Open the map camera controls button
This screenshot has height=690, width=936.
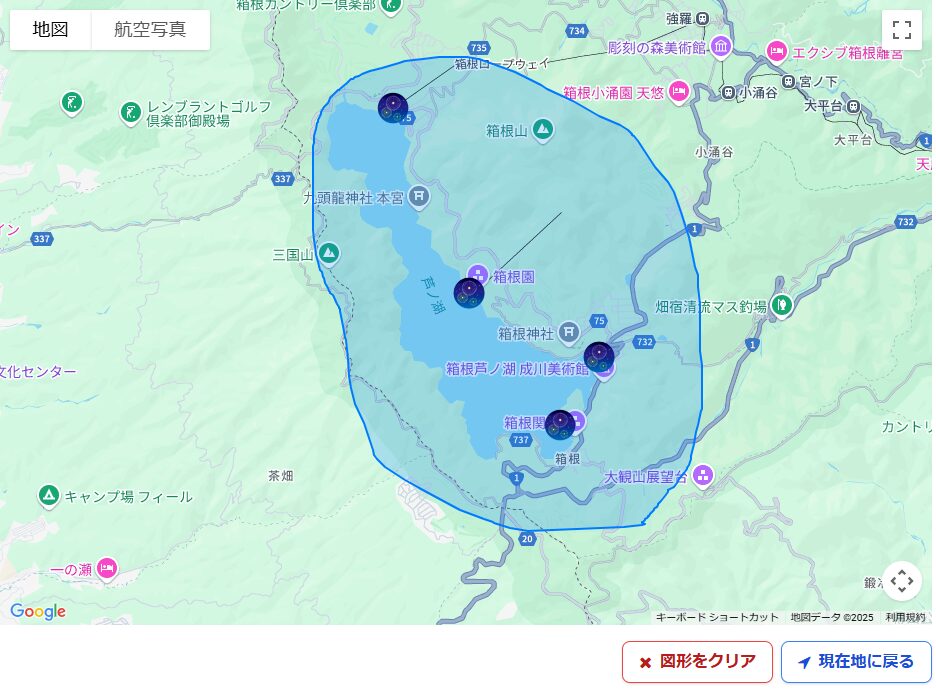(901, 580)
